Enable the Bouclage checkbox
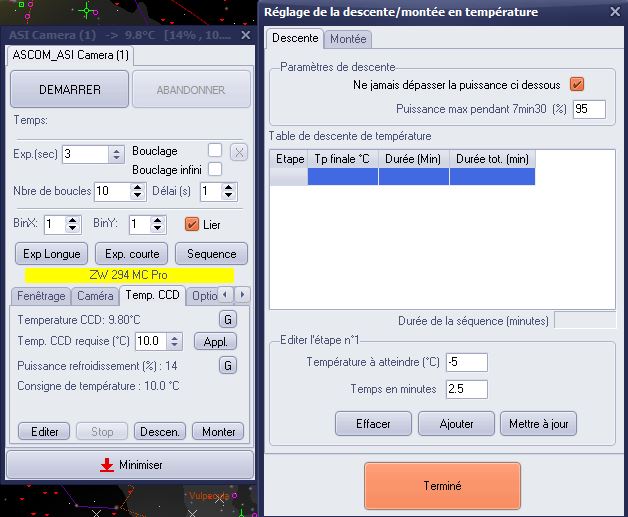The width and height of the screenshot is (628, 517). pyautogui.click(x=215, y=151)
